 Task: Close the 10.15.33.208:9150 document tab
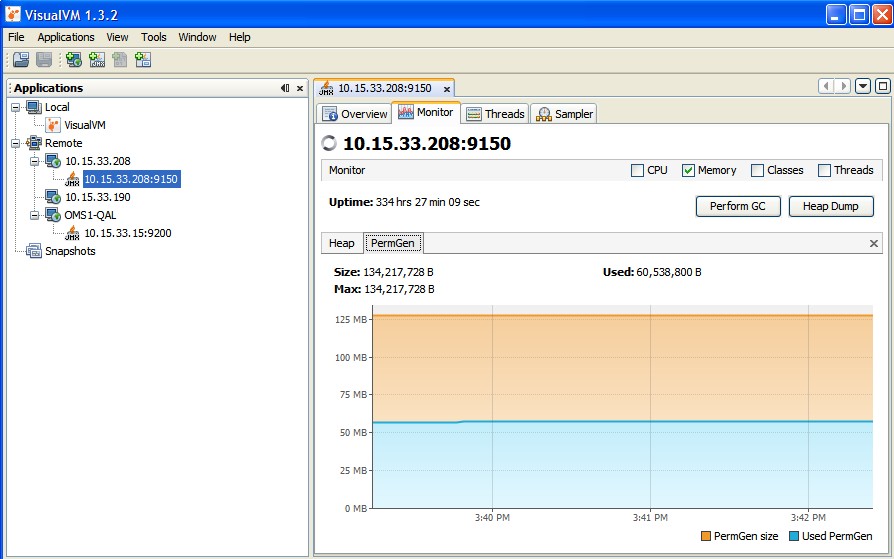[447, 89]
